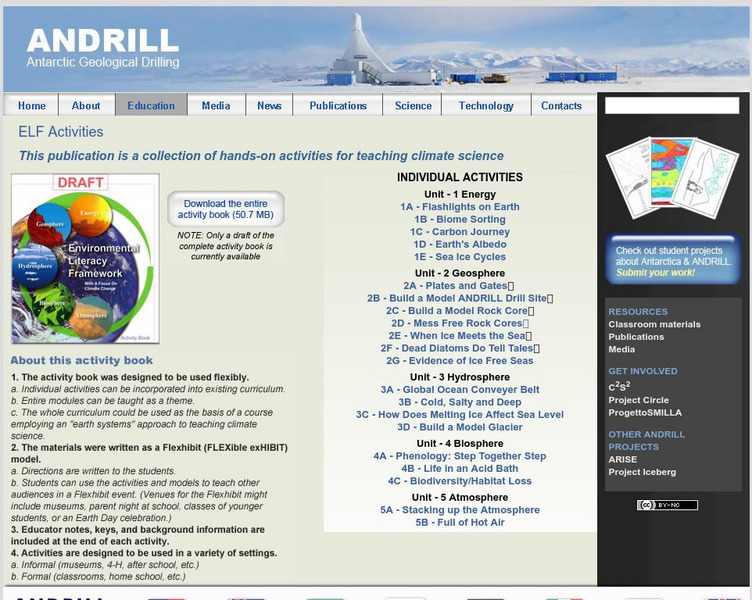Click the ELF Activities page heading
The height and width of the screenshot is (600, 752).
tap(61, 131)
